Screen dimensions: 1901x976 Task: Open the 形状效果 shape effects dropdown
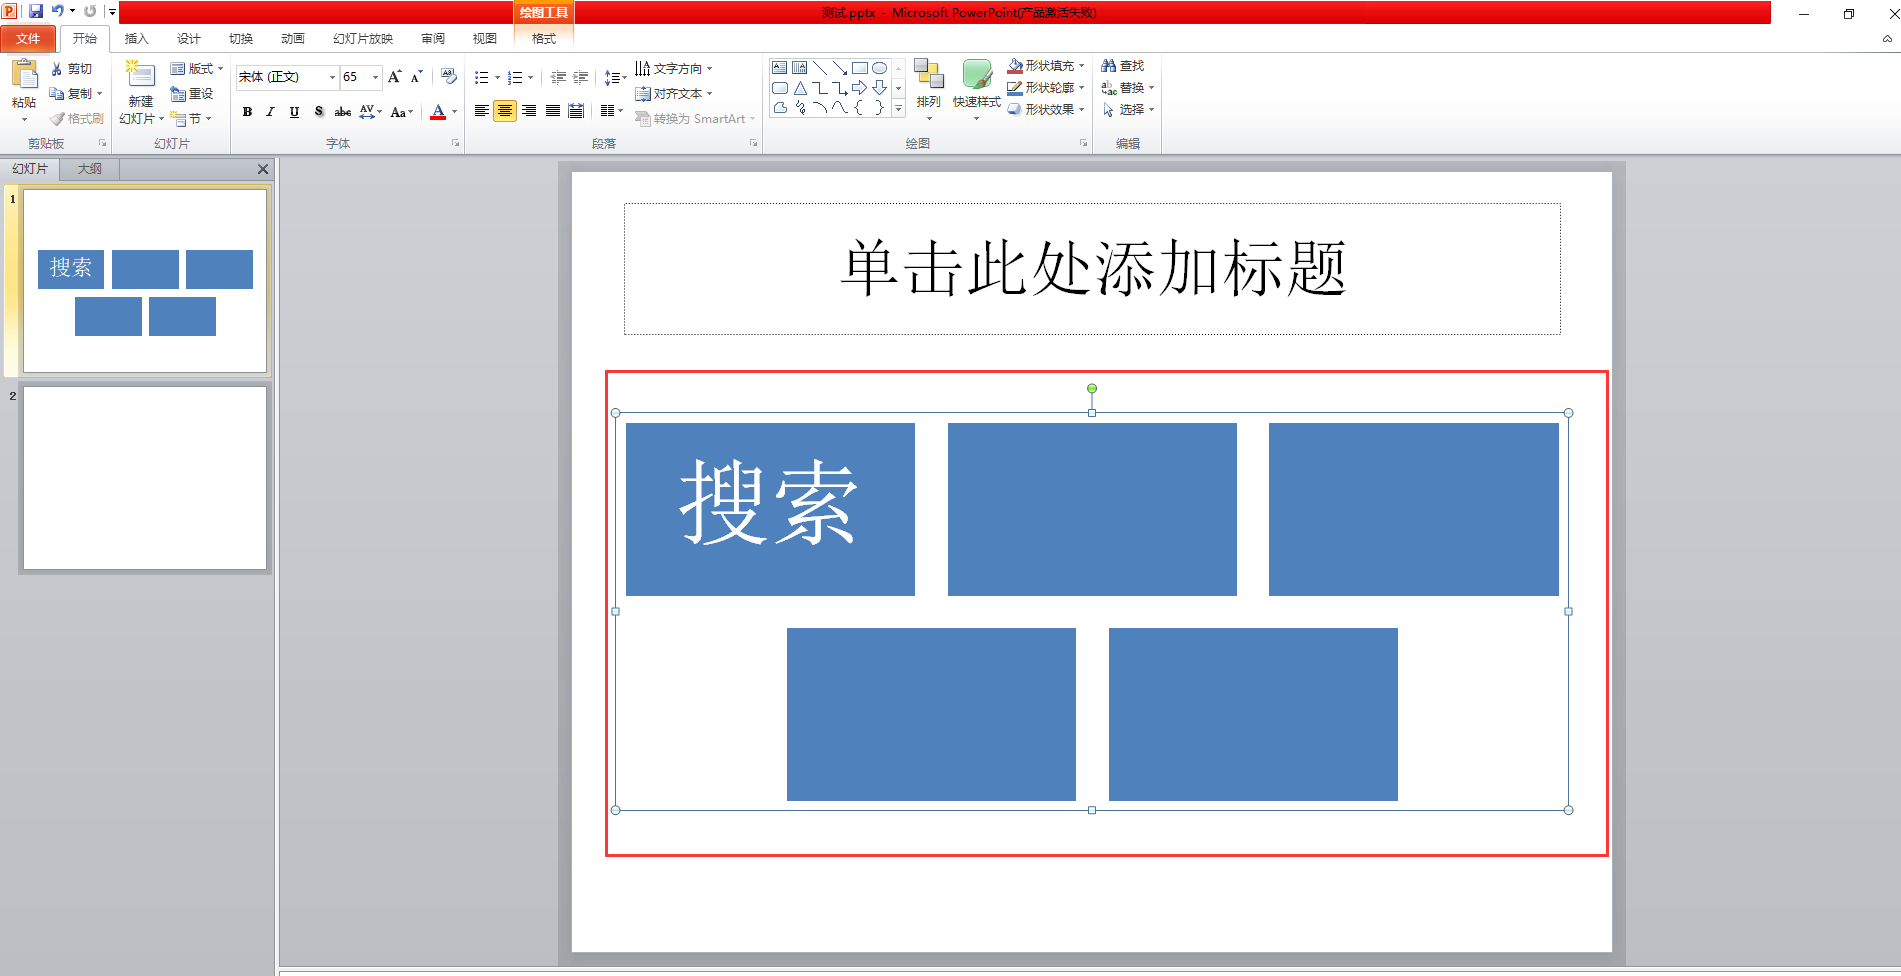(1046, 110)
